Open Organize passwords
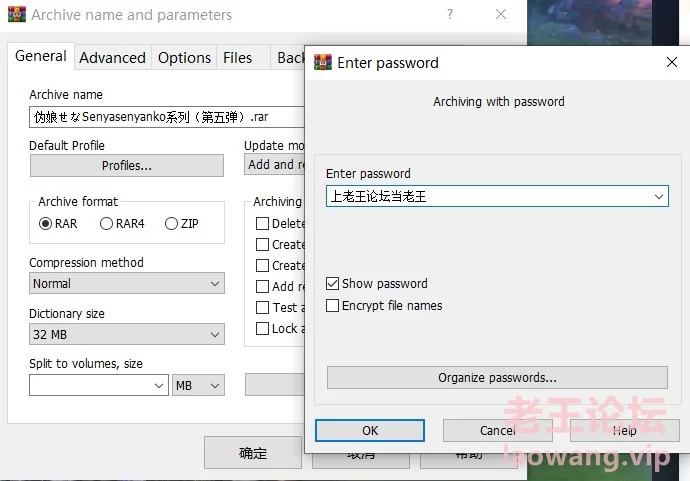Screen dimensions: 690x481 [497, 378]
